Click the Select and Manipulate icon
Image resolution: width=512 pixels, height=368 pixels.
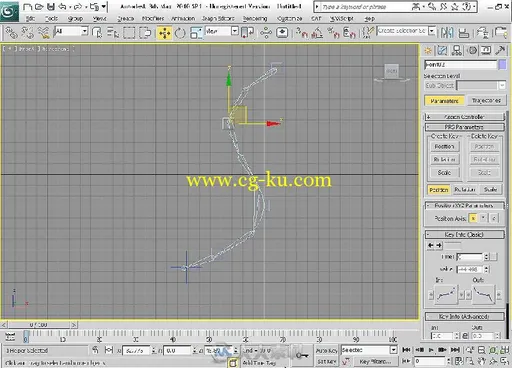pos(266,33)
